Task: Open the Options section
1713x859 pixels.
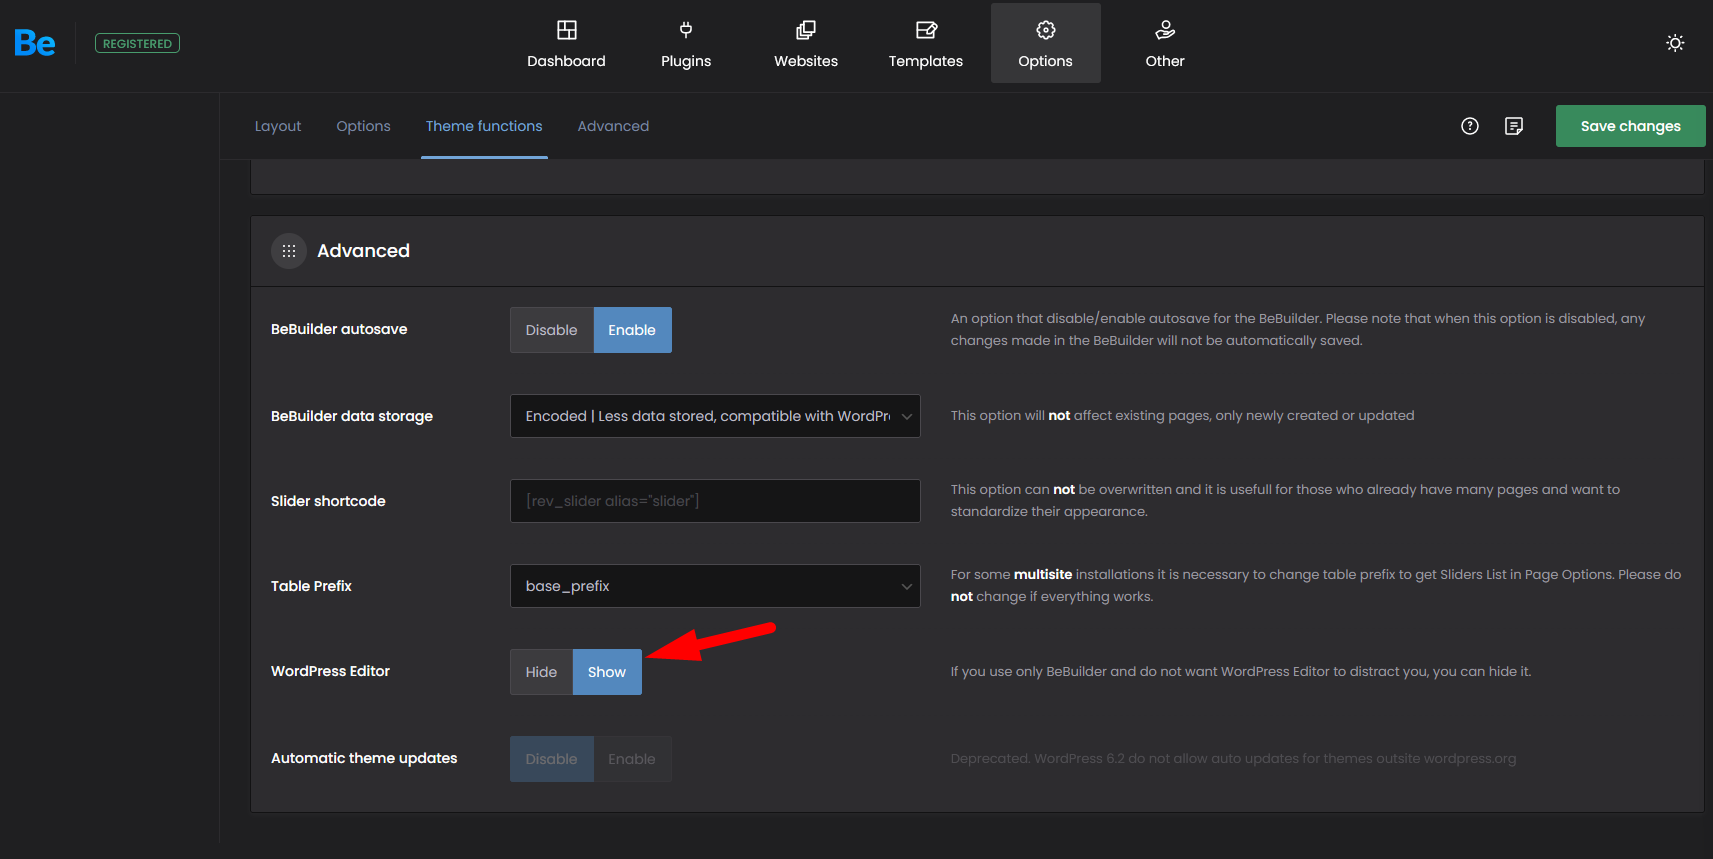Action: point(1046,43)
